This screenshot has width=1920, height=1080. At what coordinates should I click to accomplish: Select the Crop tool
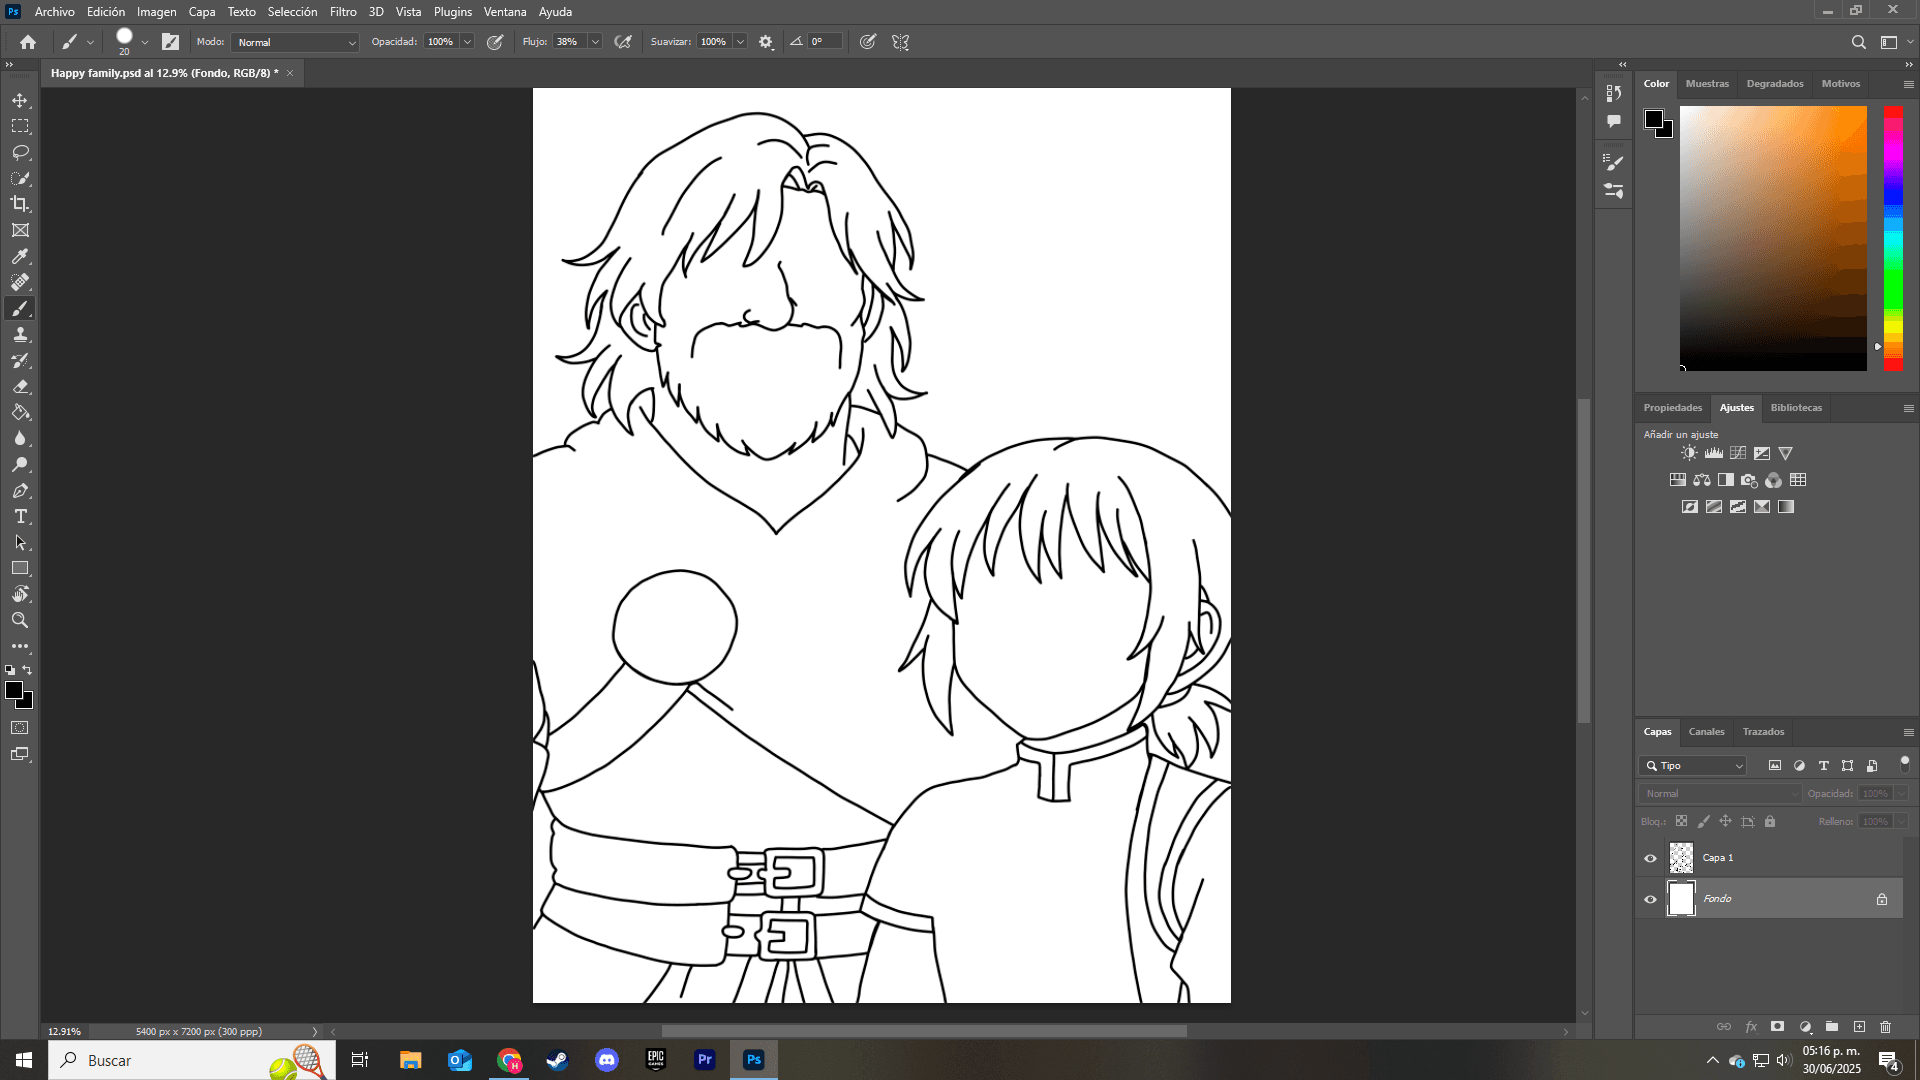click(20, 204)
